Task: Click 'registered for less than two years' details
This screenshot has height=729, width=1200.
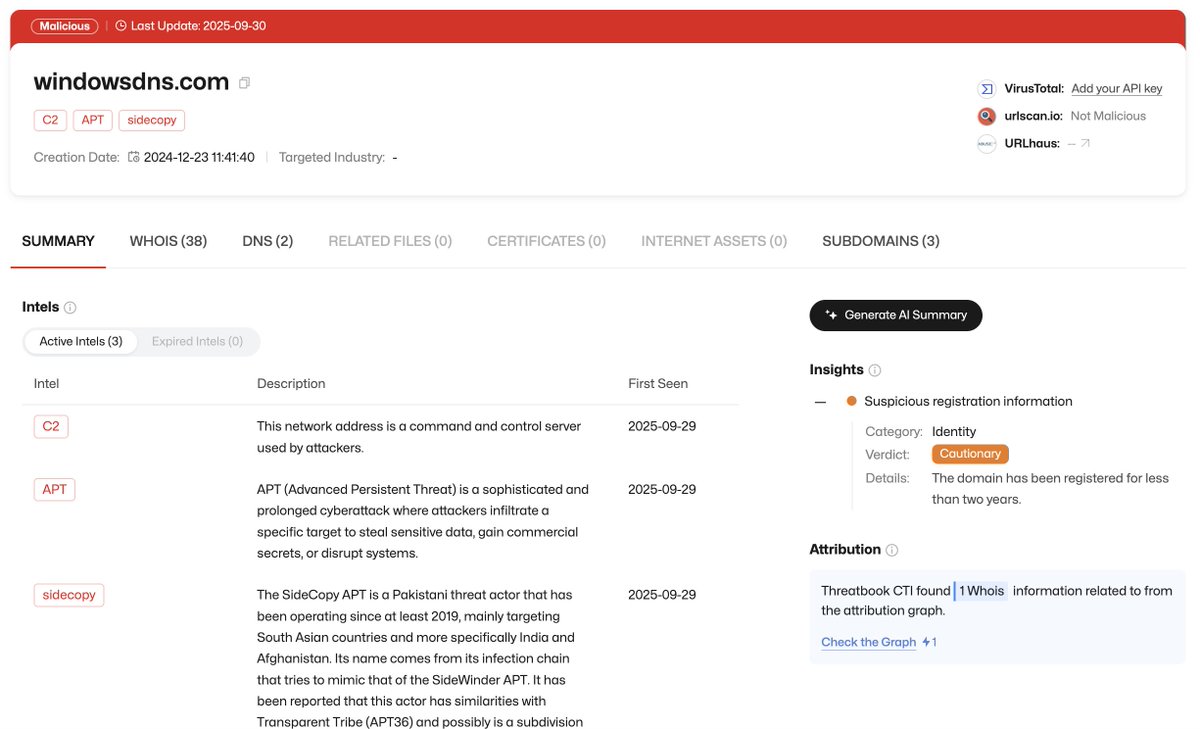Action: click(1050, 489)
